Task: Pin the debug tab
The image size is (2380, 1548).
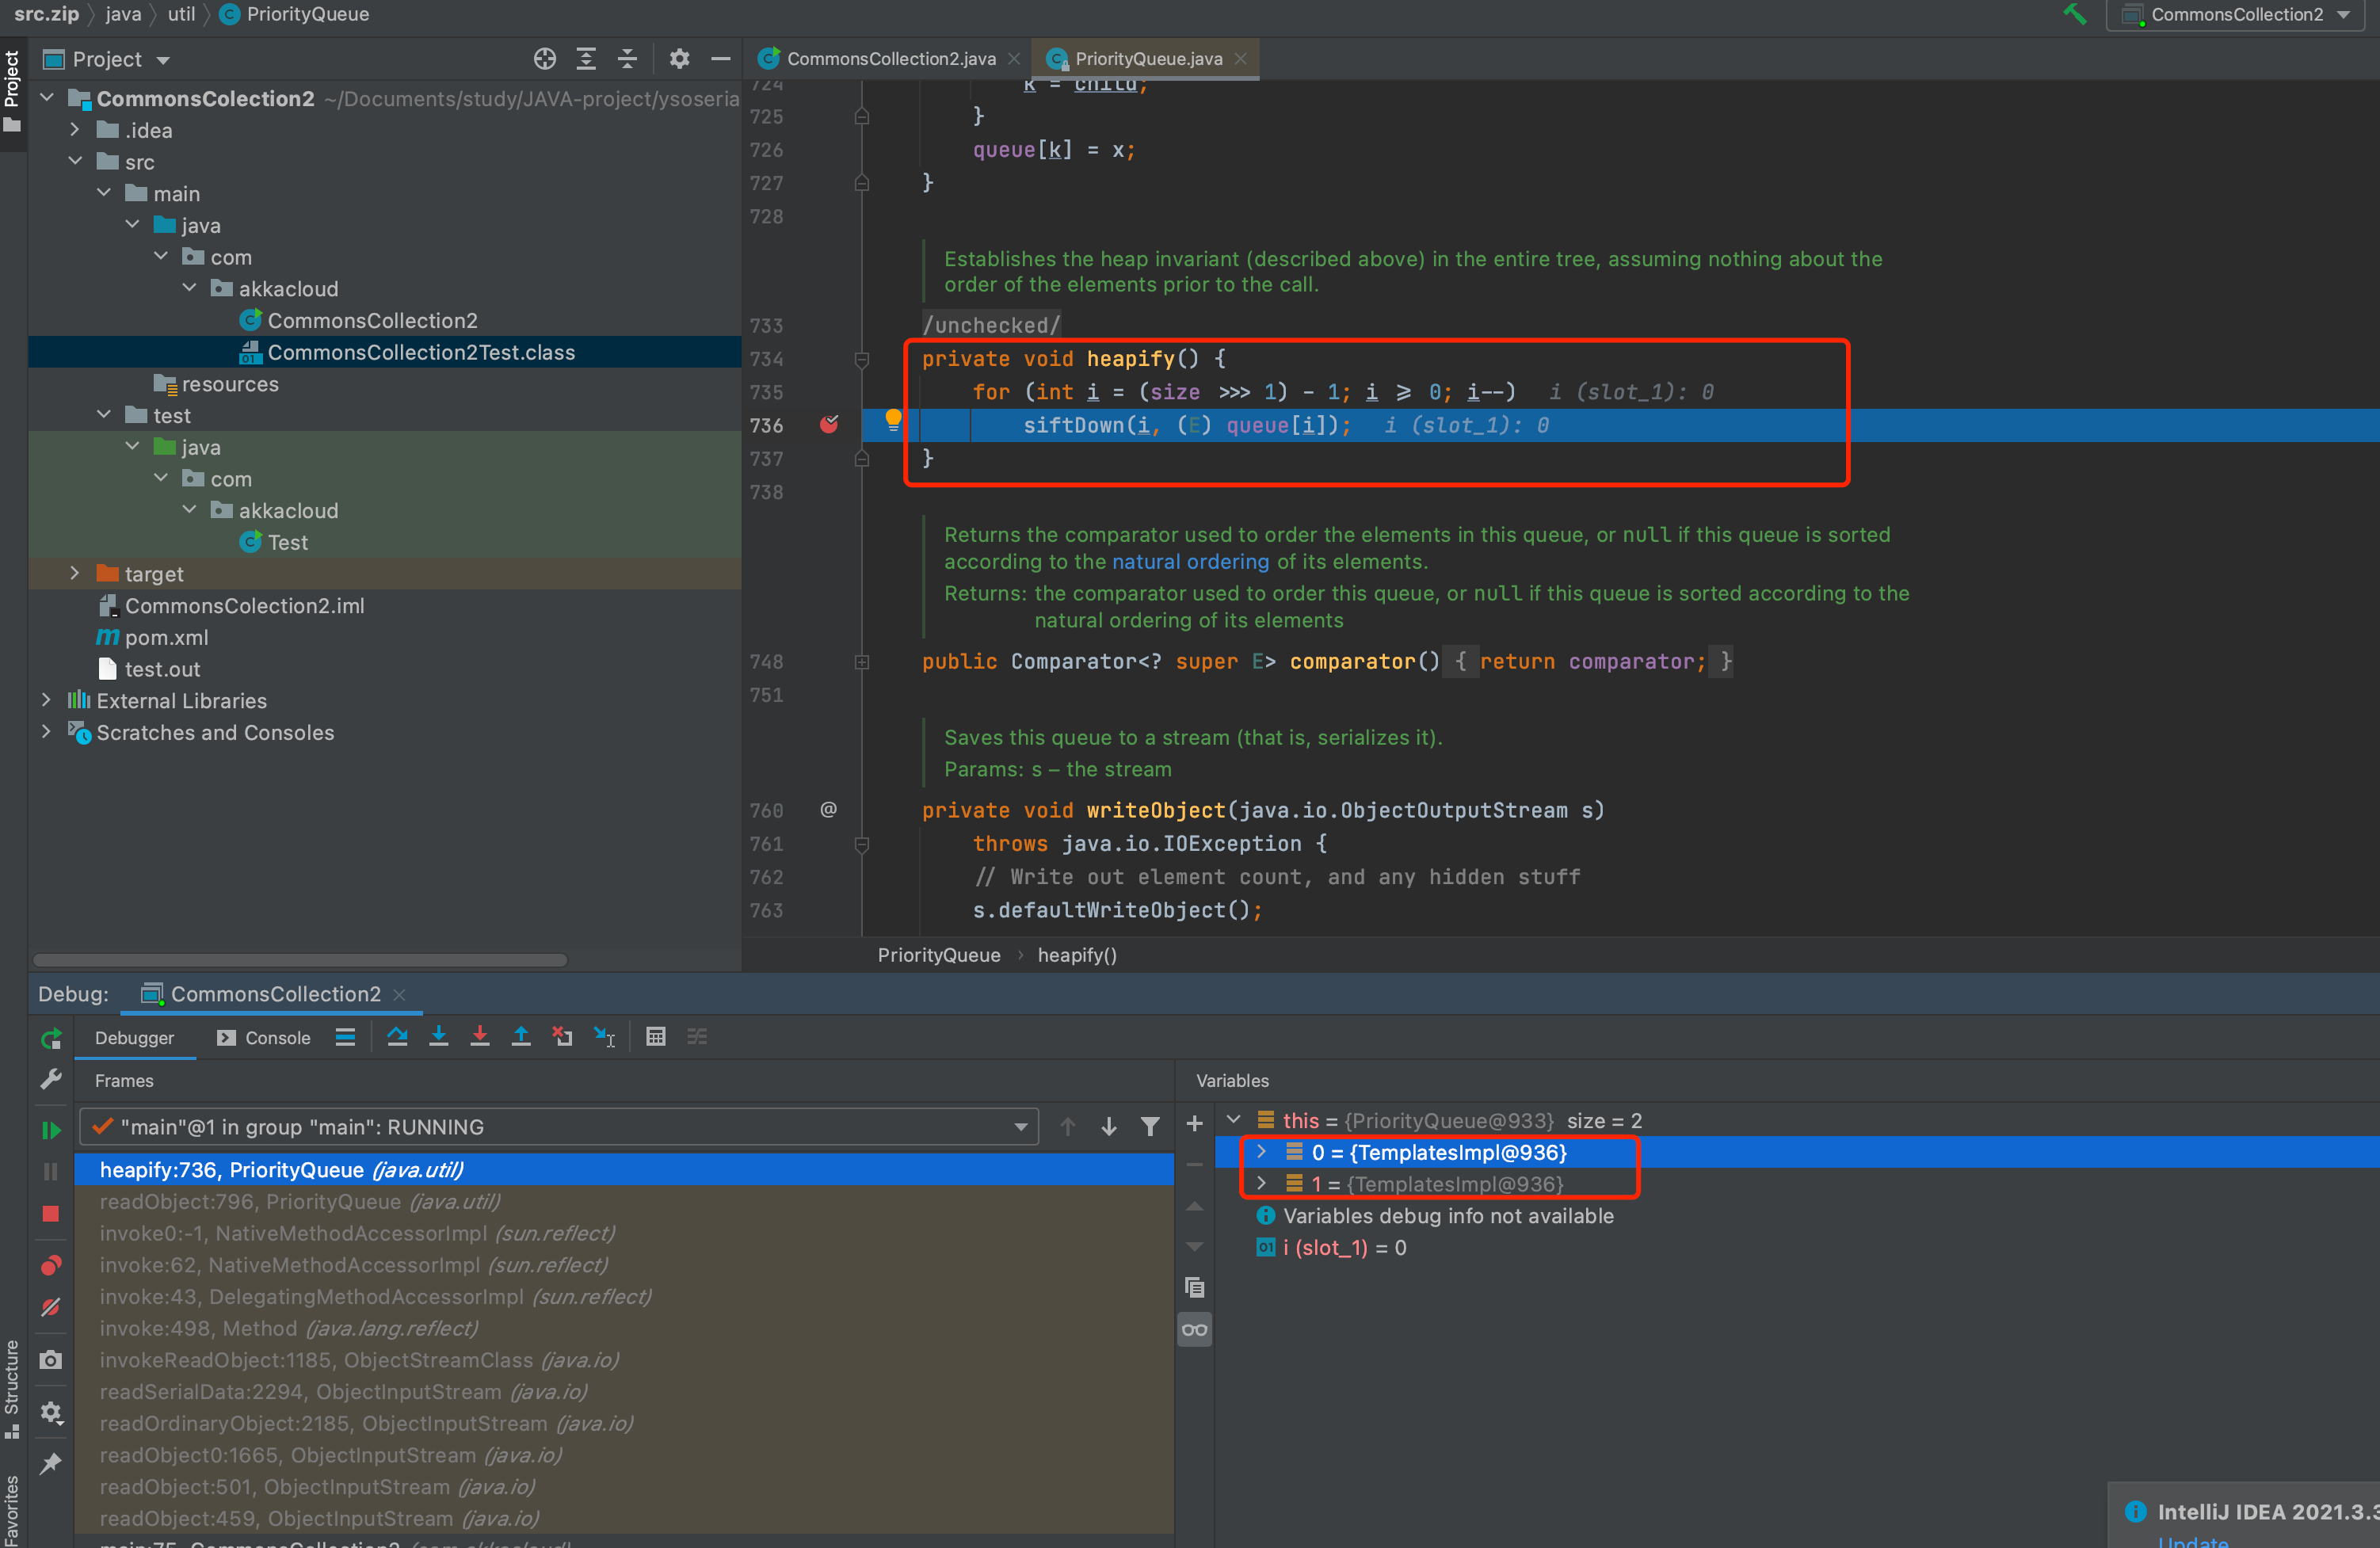Action: [51, 1464]
